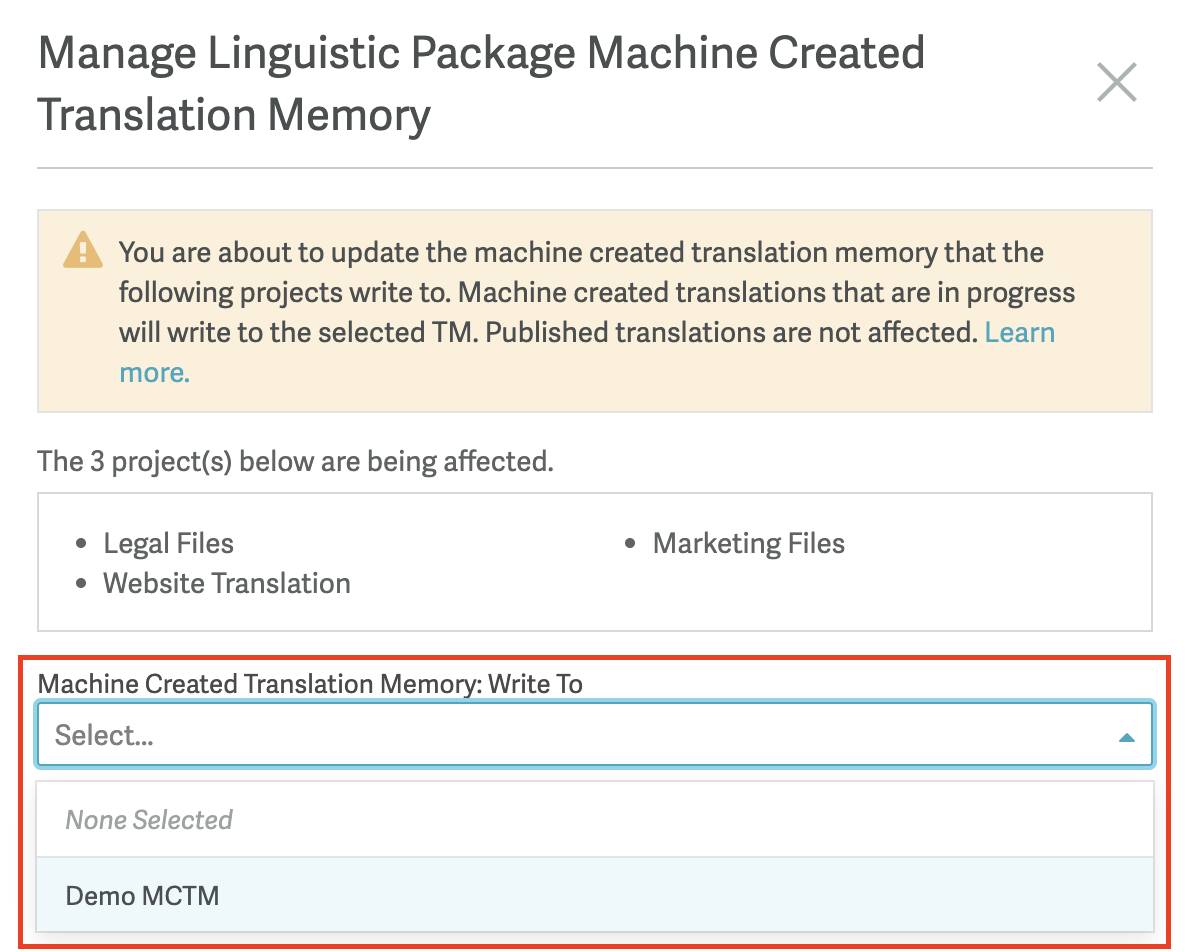This screenshot has width=1202, height=952.
Task: Click the Legal Files project name
Action: click(x=168, y=544)
